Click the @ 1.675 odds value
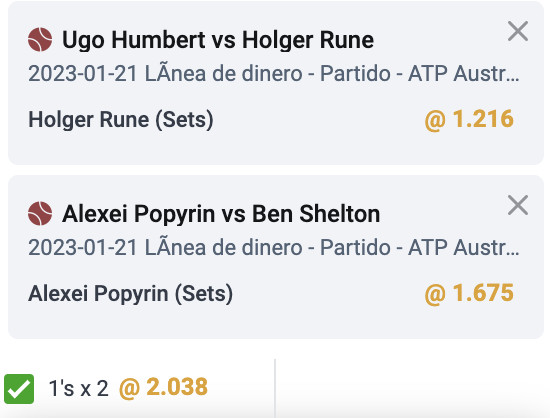 click(469, 293)
